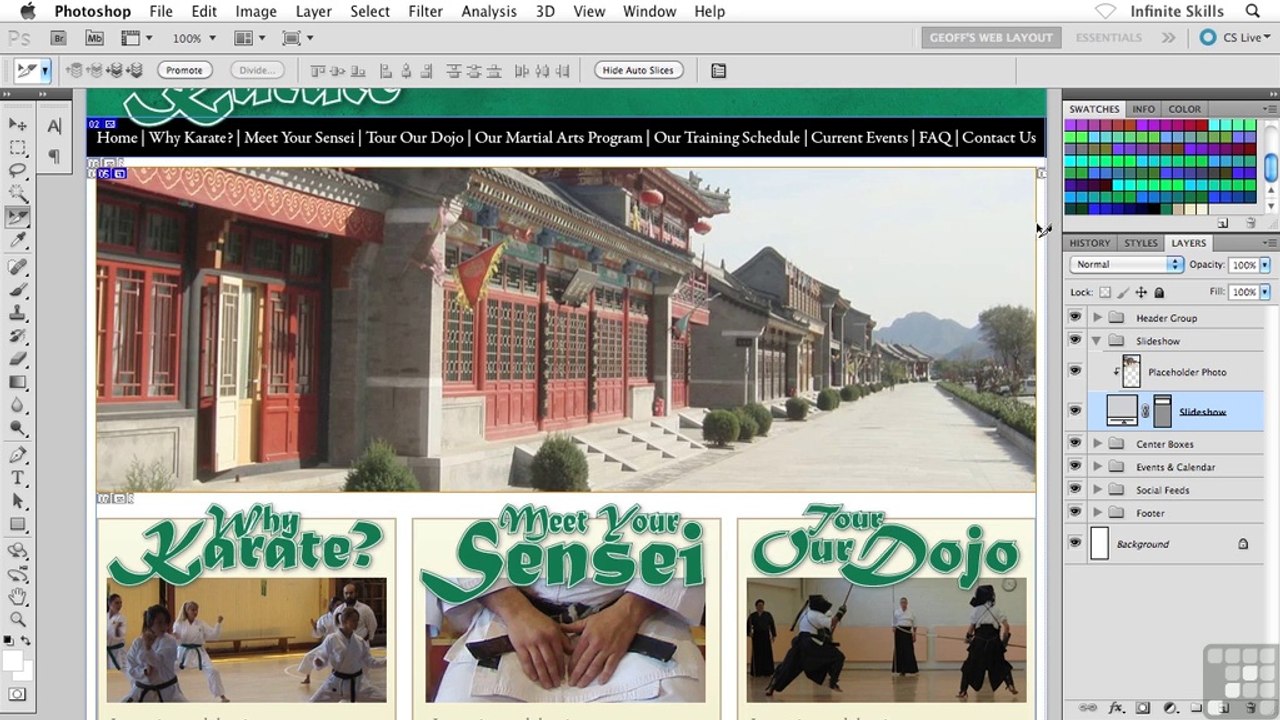Select the Pen tool
The width and height of the screenshot is (1280, 720).
[x=18, y=455]
